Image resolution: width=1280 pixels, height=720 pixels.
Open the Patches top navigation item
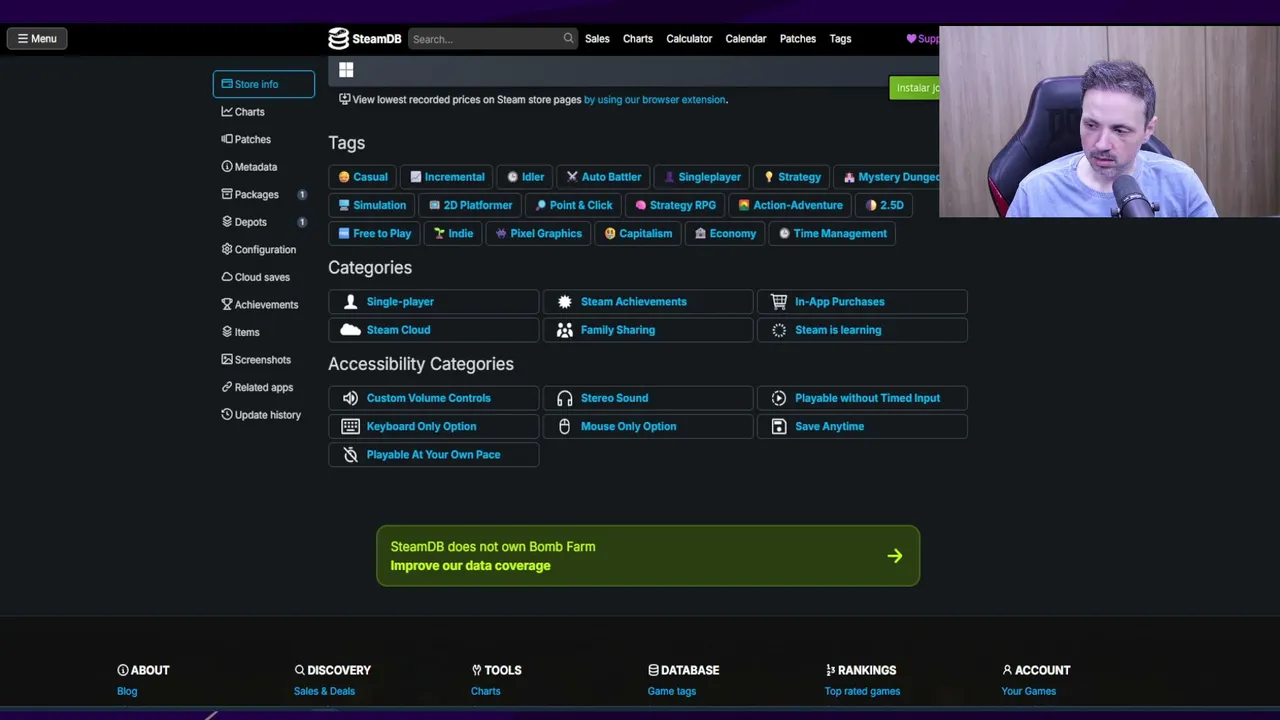[x=798, y=39]
